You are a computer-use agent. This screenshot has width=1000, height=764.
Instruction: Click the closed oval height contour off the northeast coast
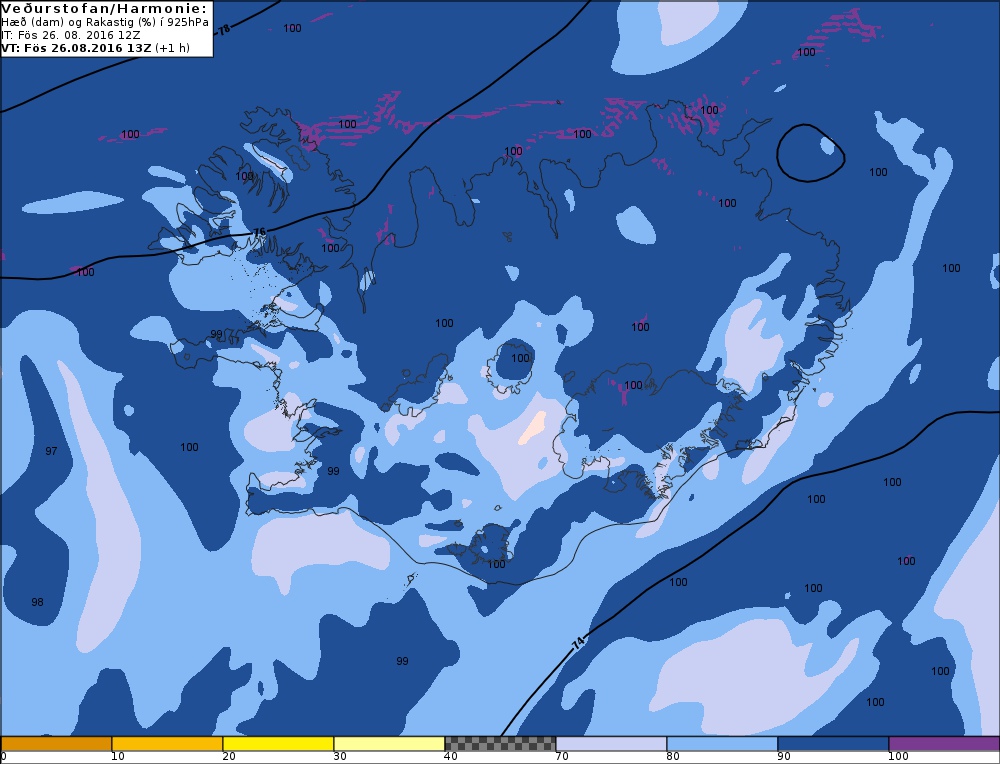pos(811,153)
